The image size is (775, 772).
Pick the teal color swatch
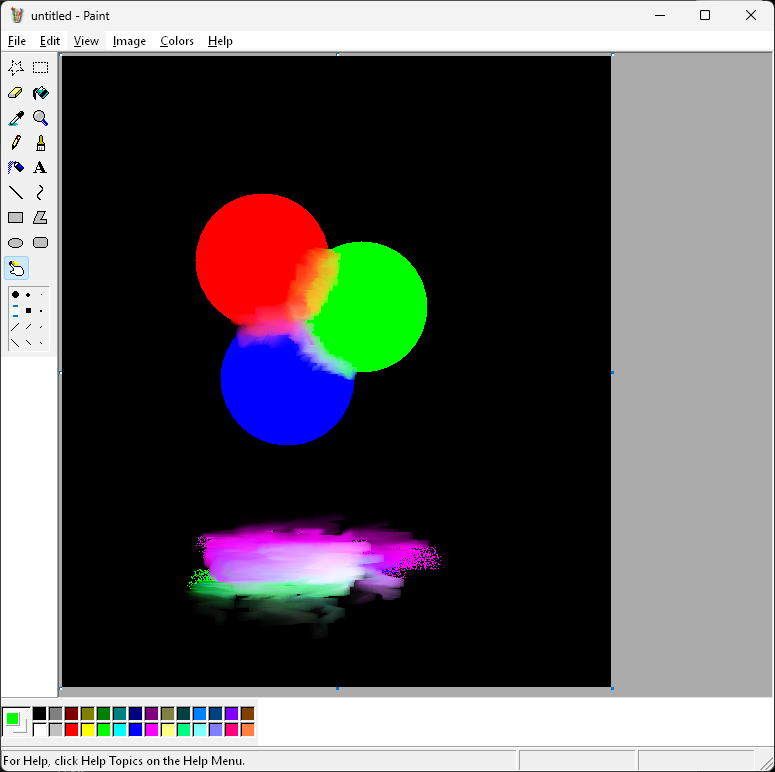point(120,713)
